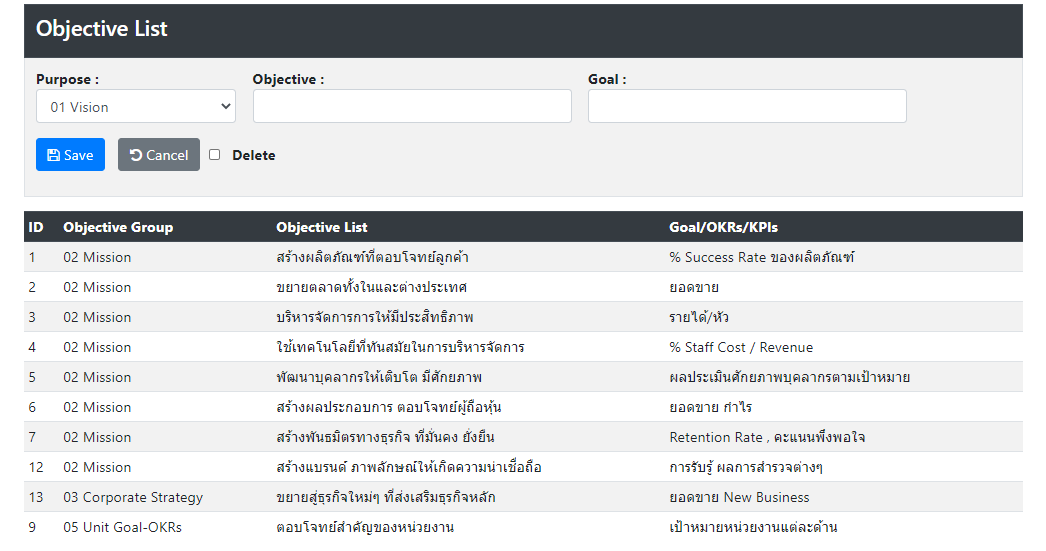Click the Objective Group column header
1046x551 pixels.
(118, 227)
